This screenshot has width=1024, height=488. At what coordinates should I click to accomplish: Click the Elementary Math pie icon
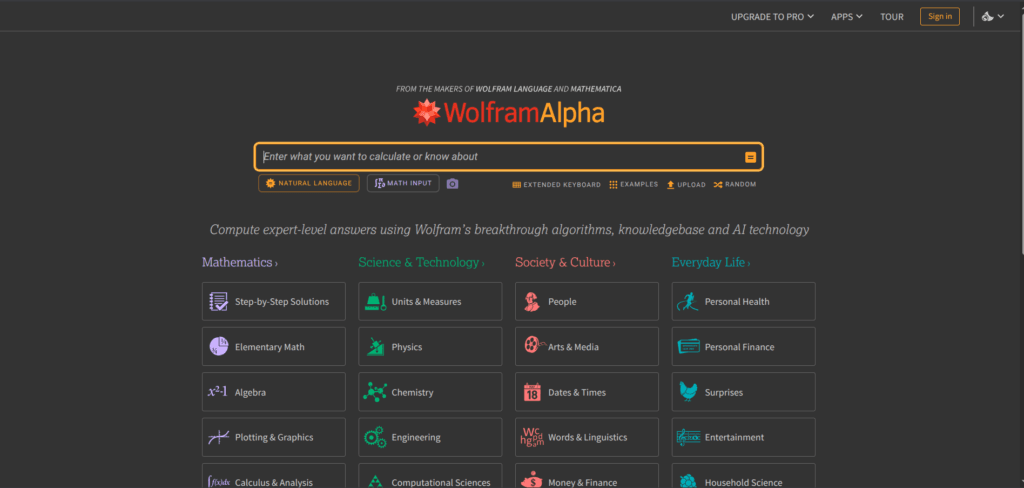(218, 347)
